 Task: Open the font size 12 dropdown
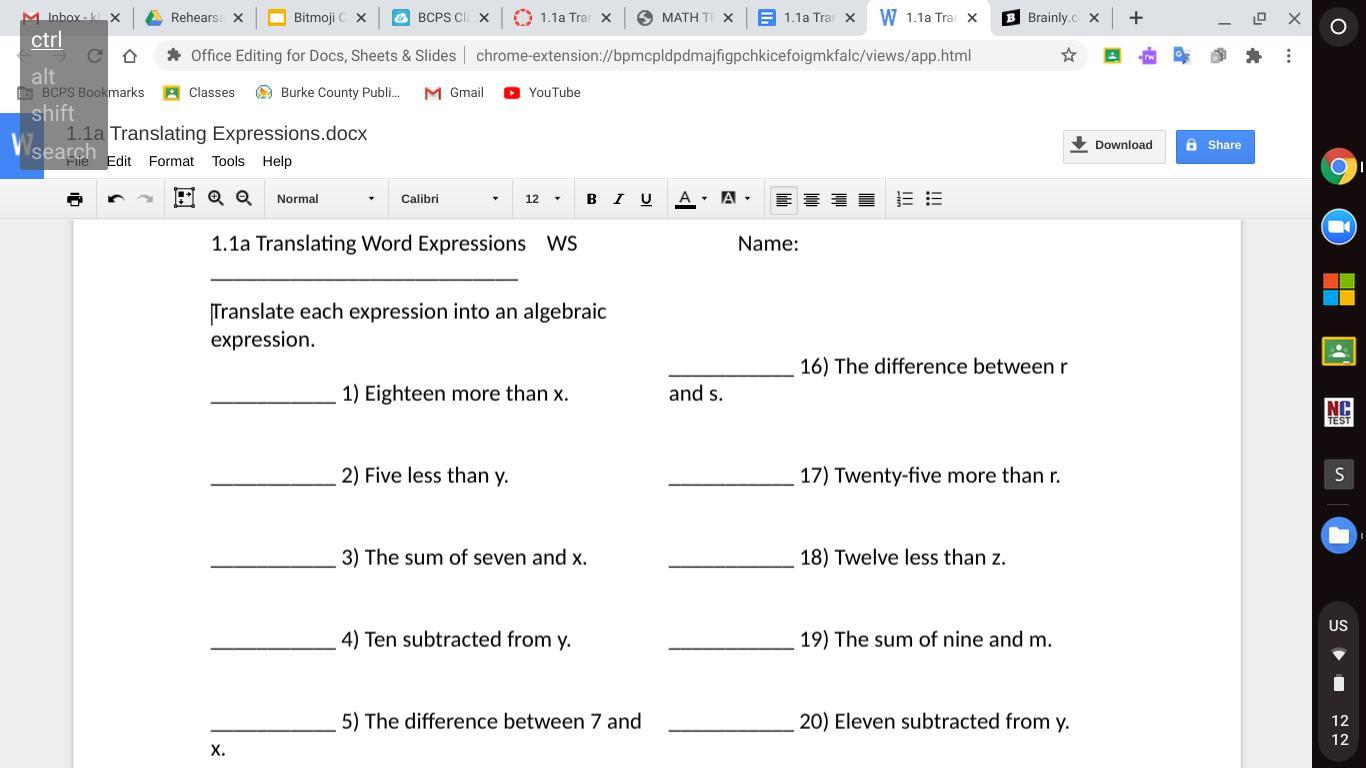click(543, 199)
